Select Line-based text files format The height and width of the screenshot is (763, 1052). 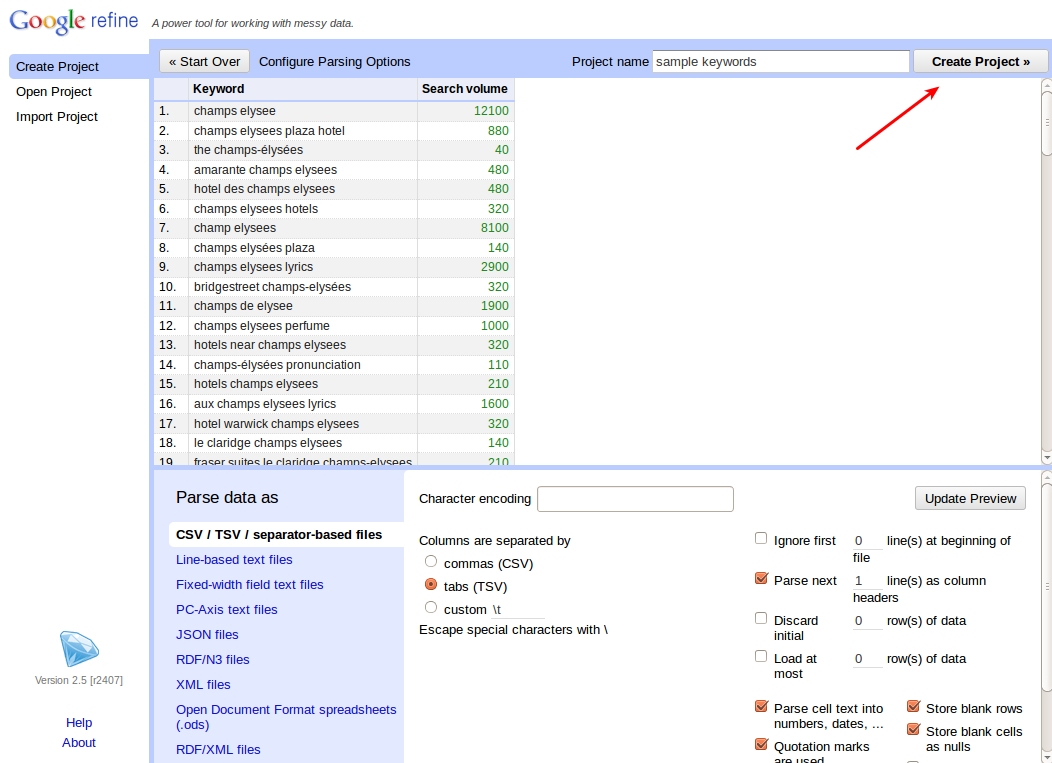point(234,559)
